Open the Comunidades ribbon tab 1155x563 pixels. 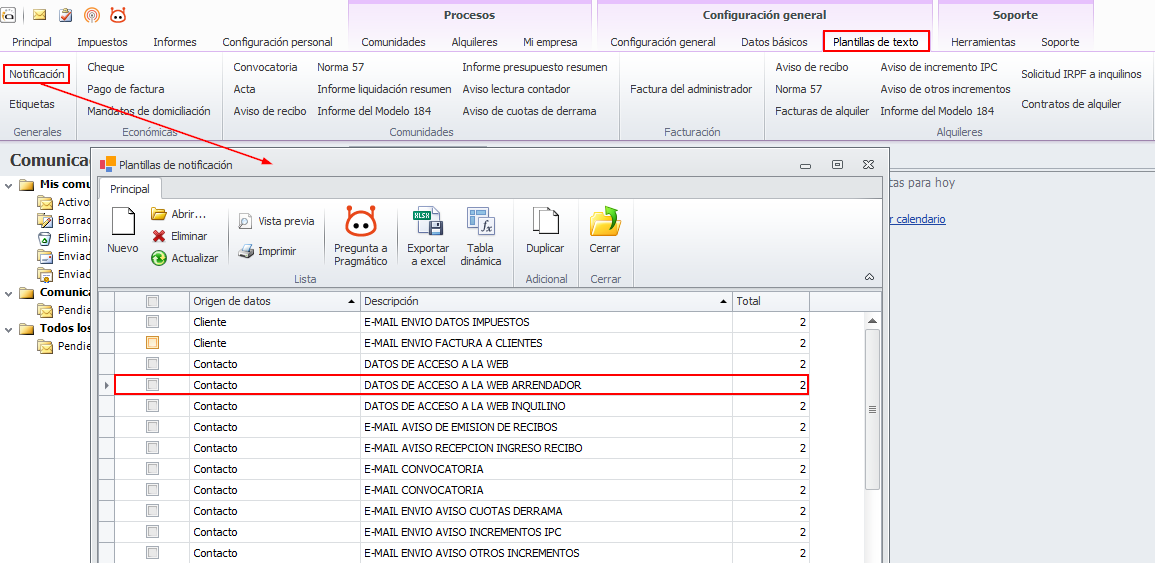(x=393, y=42)
